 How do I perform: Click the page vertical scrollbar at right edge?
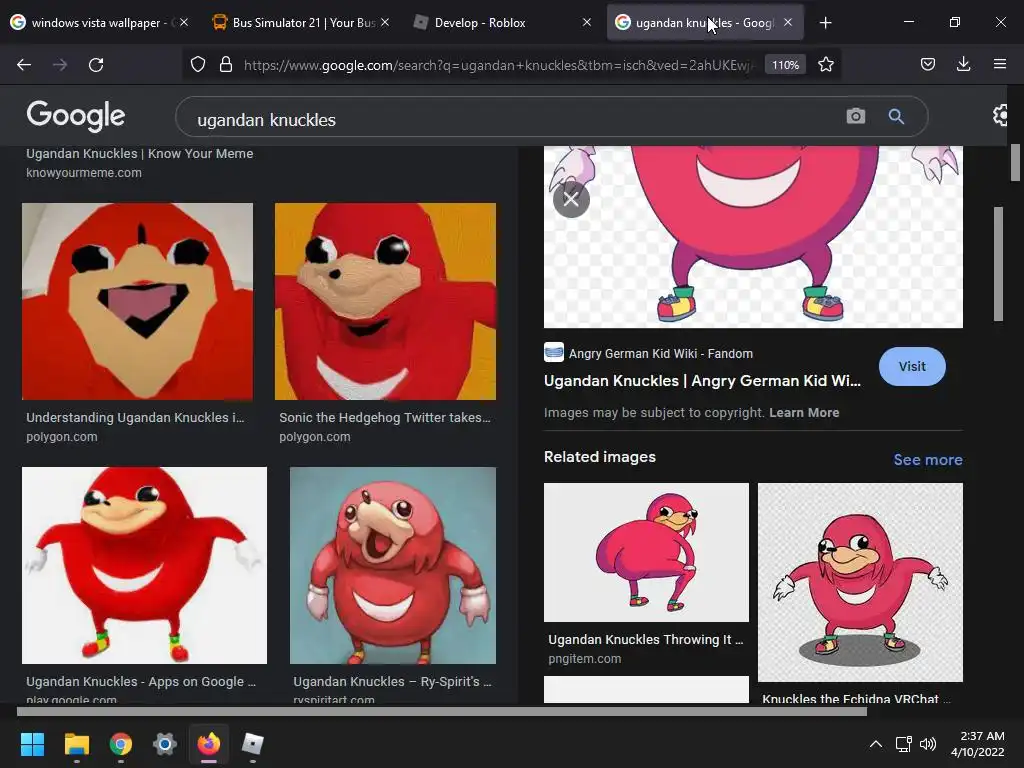[1015, 162]
